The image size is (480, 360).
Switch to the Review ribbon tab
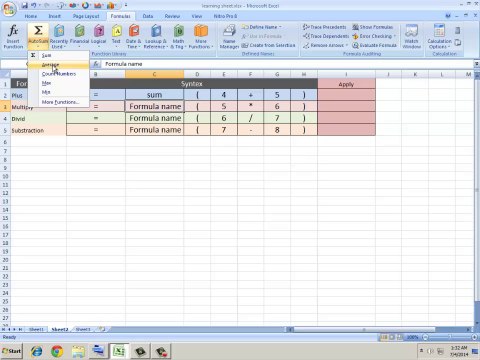(172, 16)
